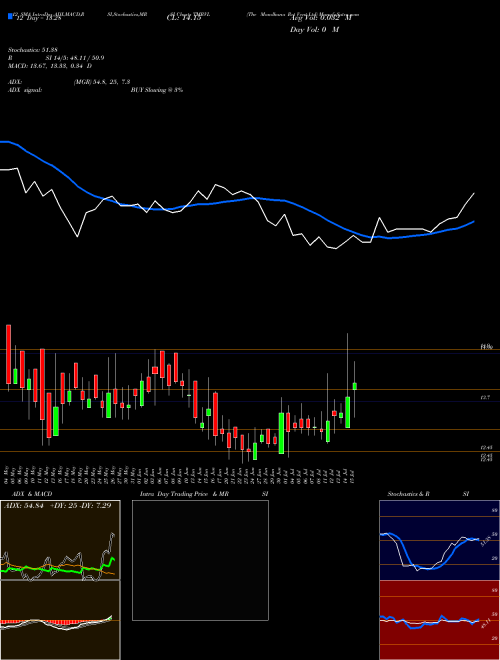The height and width of the screenshot is (660, 500).
Task: Click the 'Intra Day Trading Price & MR' title
Action: click(x=185, y=494)
